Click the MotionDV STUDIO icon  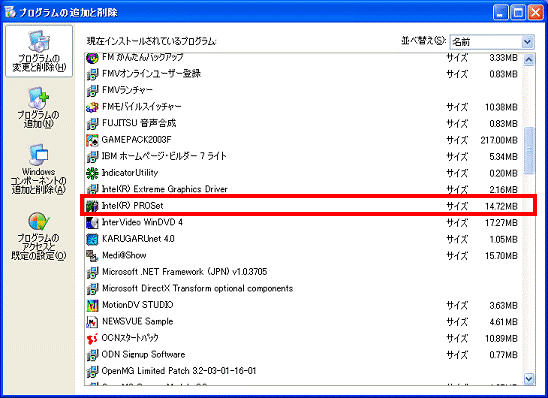[x=92, y=305]
